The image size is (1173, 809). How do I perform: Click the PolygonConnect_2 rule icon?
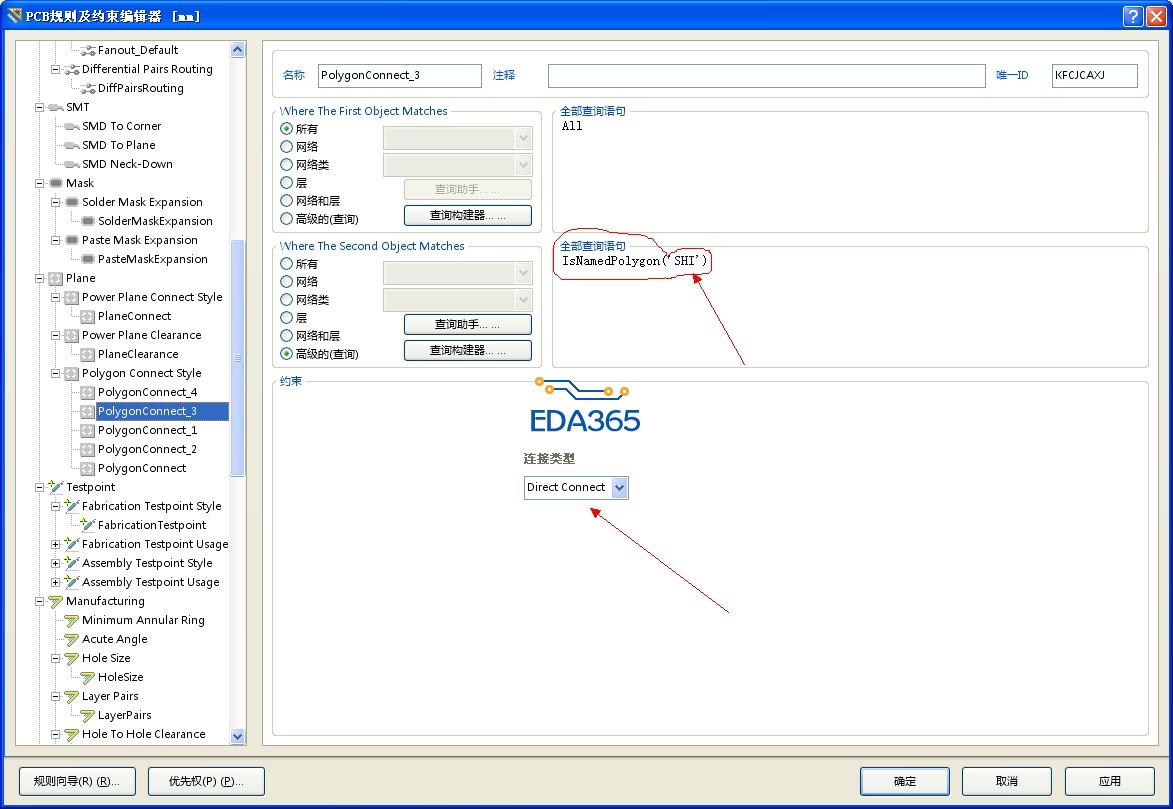[x=88, y=449]
